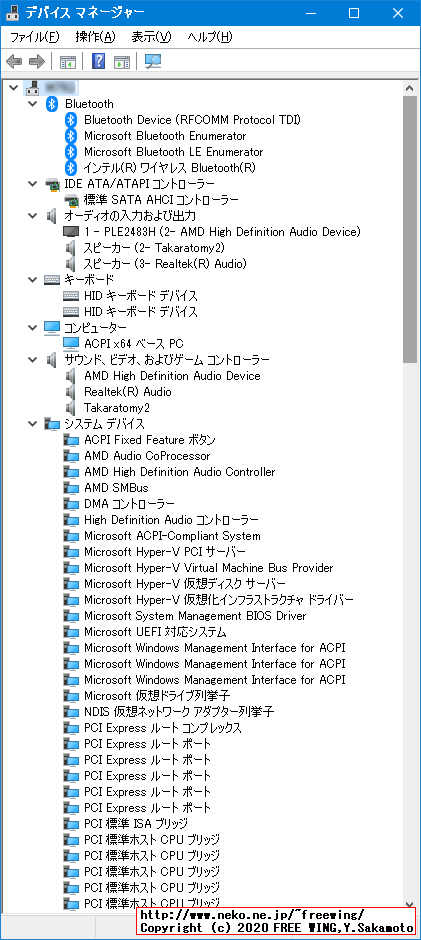Click the scrollbar up arrow
421x940 pixels.
click(x=410, y=88)
